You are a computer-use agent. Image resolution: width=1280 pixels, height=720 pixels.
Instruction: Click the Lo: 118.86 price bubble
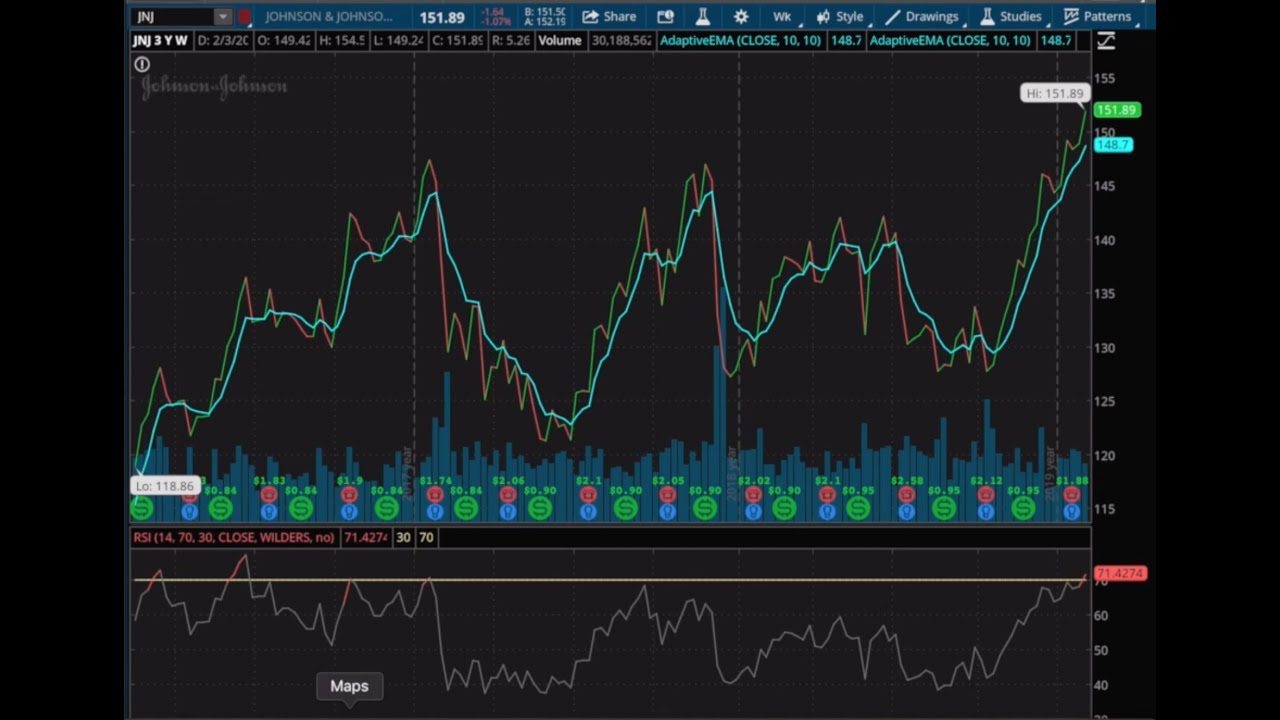coord(165,486)
